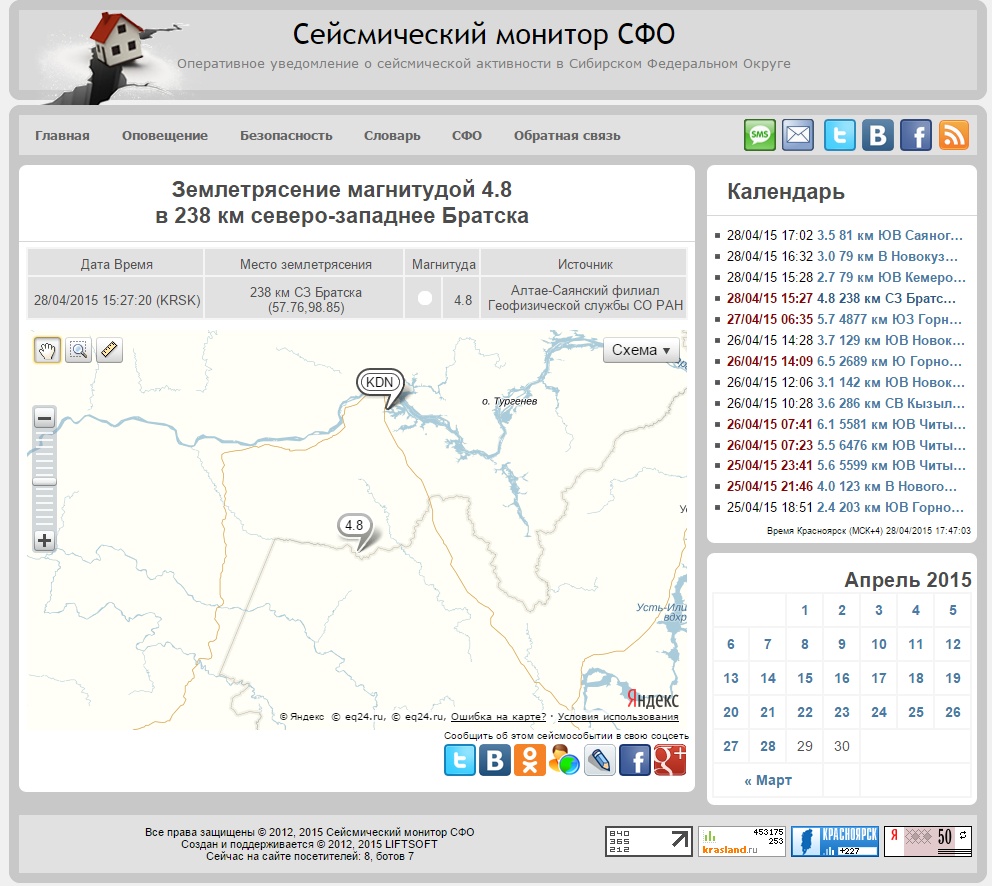Click the map zoom level slider handle
Screen dimensions: 992x886
[x=44, y=482]
